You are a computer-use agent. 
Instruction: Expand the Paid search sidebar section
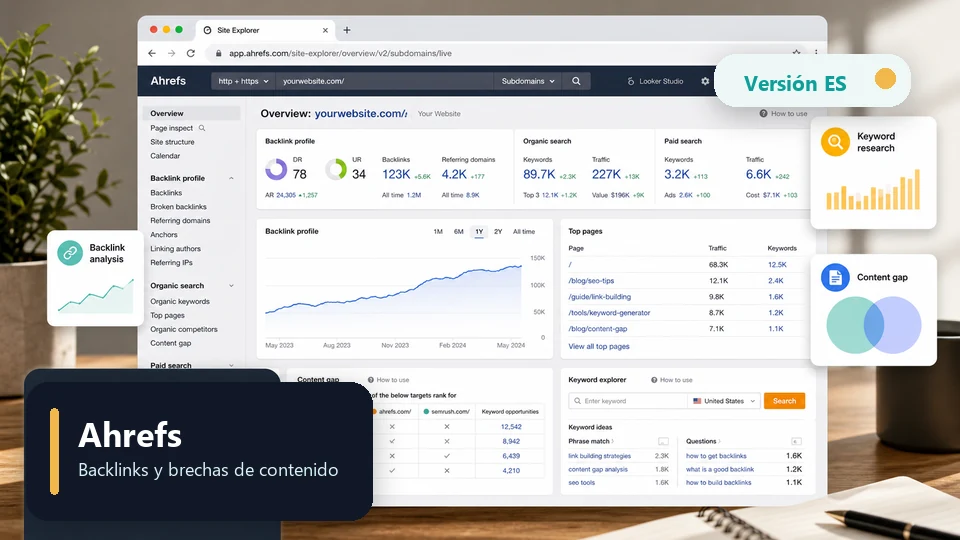click(231, 366)
